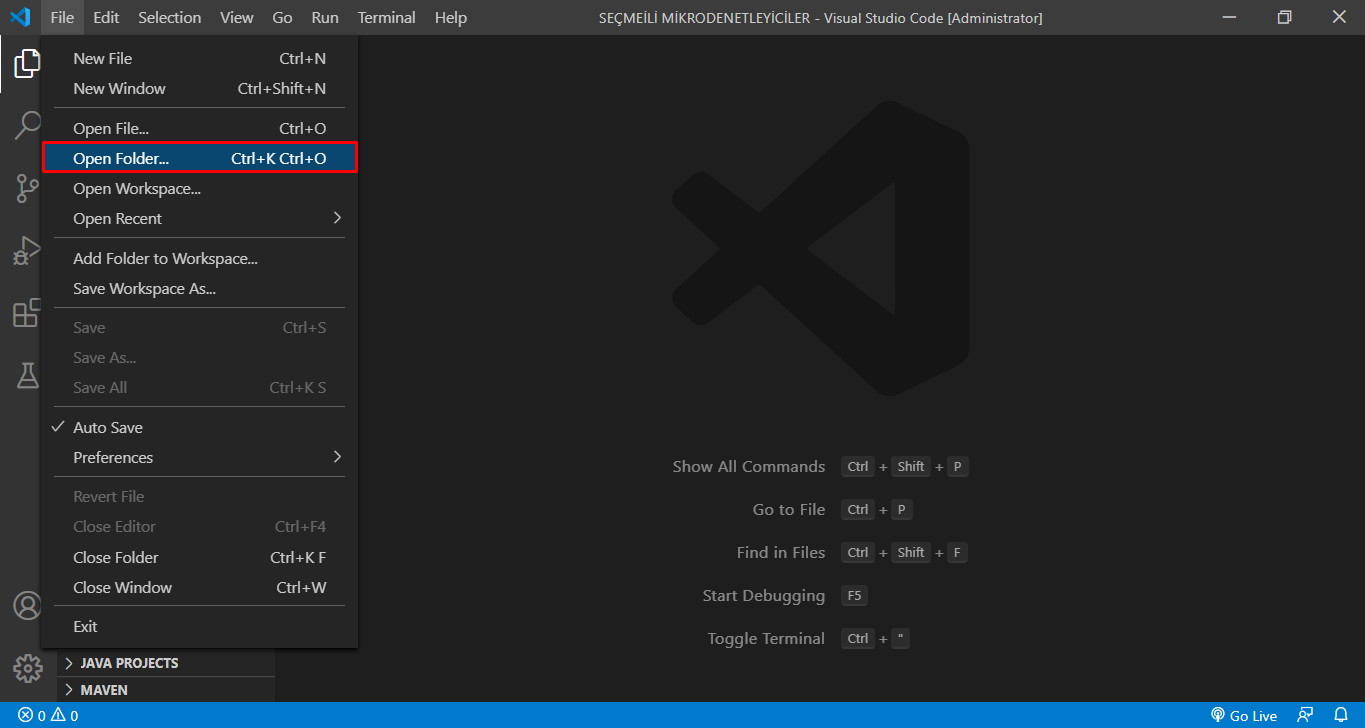The image size is (1365, 728).
Task: Expand the JAVA PROJECTS section
Action: click(128, 663)
